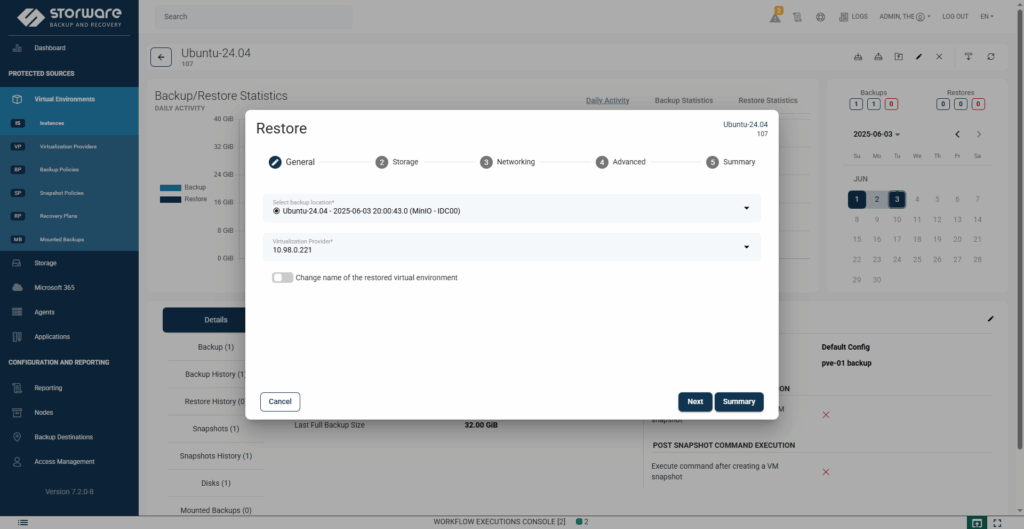1024x529 pixels.
Task: Open the EN language dropdown
Action: point(987,17)
